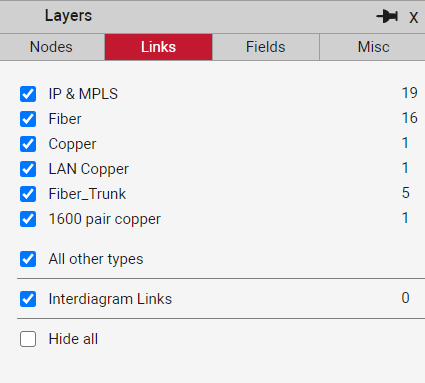Pin the Layers panel with pushpin icon
This screenshot has width=425, height=383.
coord(387,16)
